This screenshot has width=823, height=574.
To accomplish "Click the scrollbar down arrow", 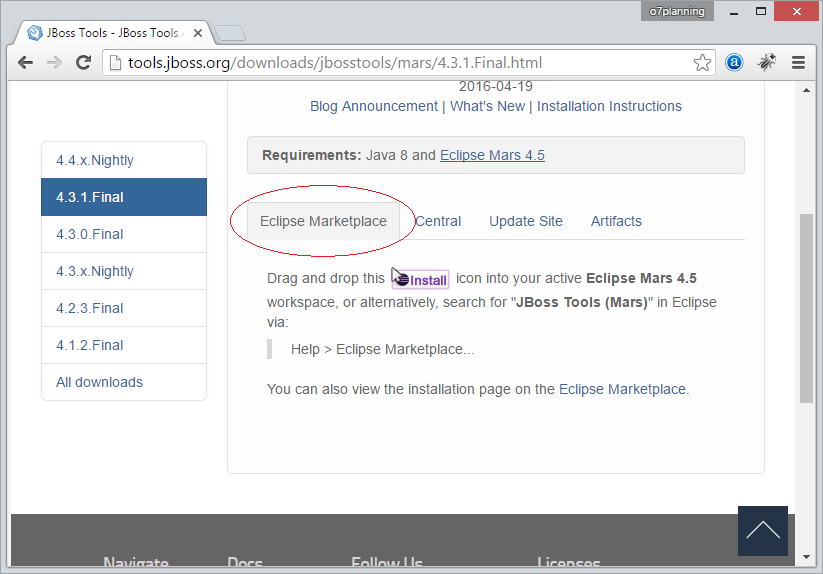I will (806, 557).
